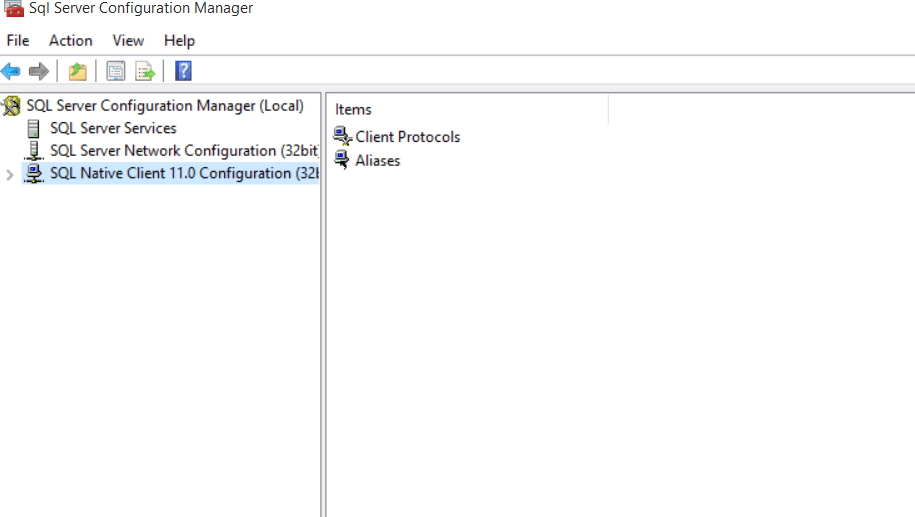The image size is (915, 517).
Task: Click the SQL Server Network Configuration icon
Action: click(x=34, y=151)
